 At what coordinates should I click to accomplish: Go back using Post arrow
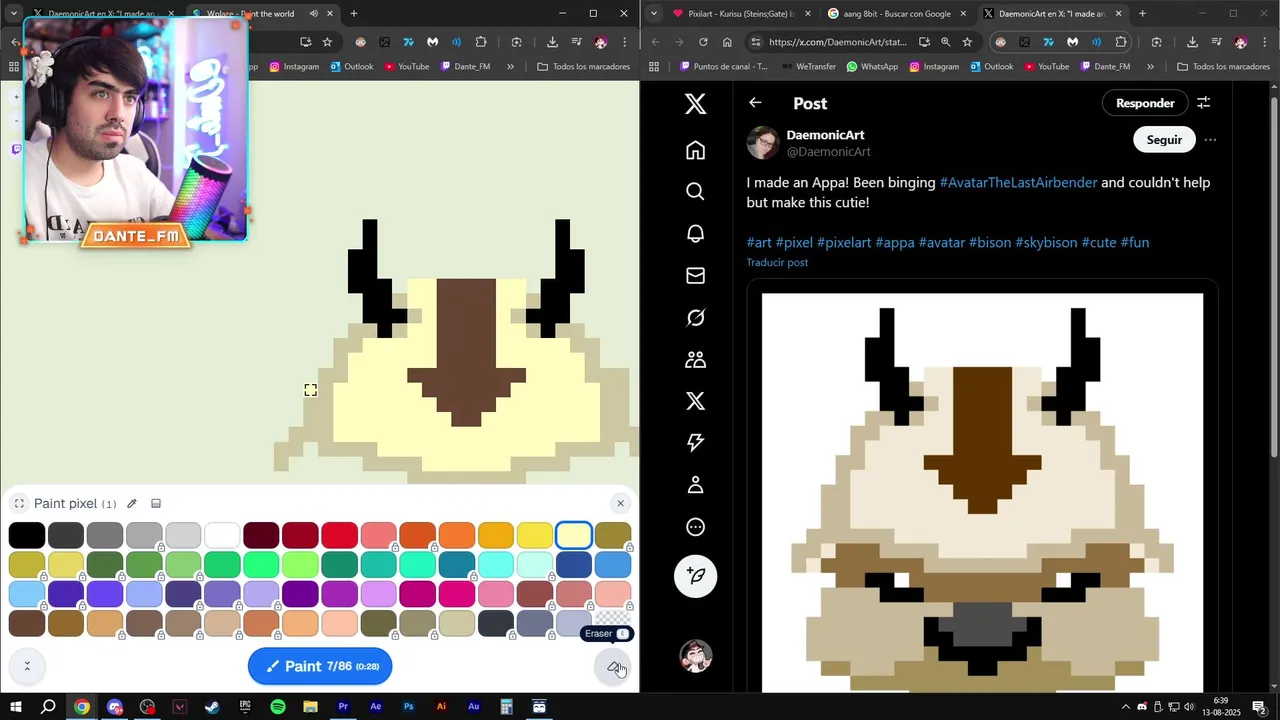pos(755,103)
